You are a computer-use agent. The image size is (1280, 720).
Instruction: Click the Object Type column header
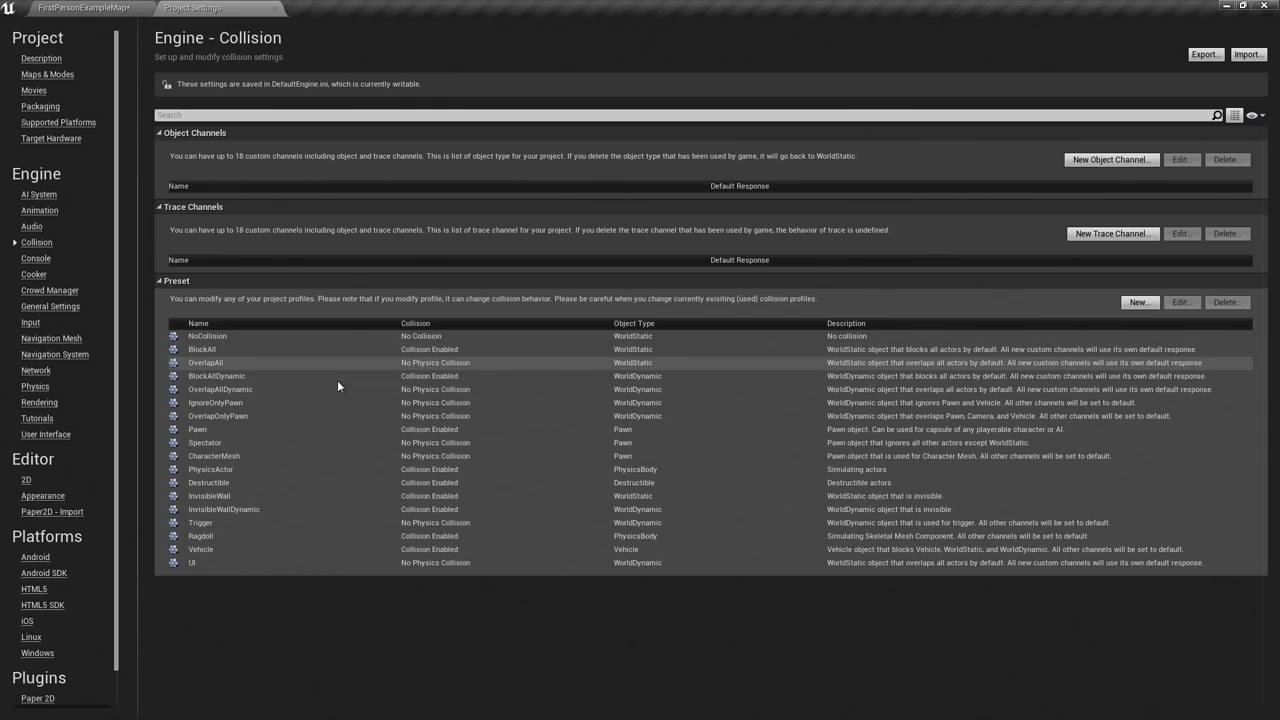pos(634,324)
